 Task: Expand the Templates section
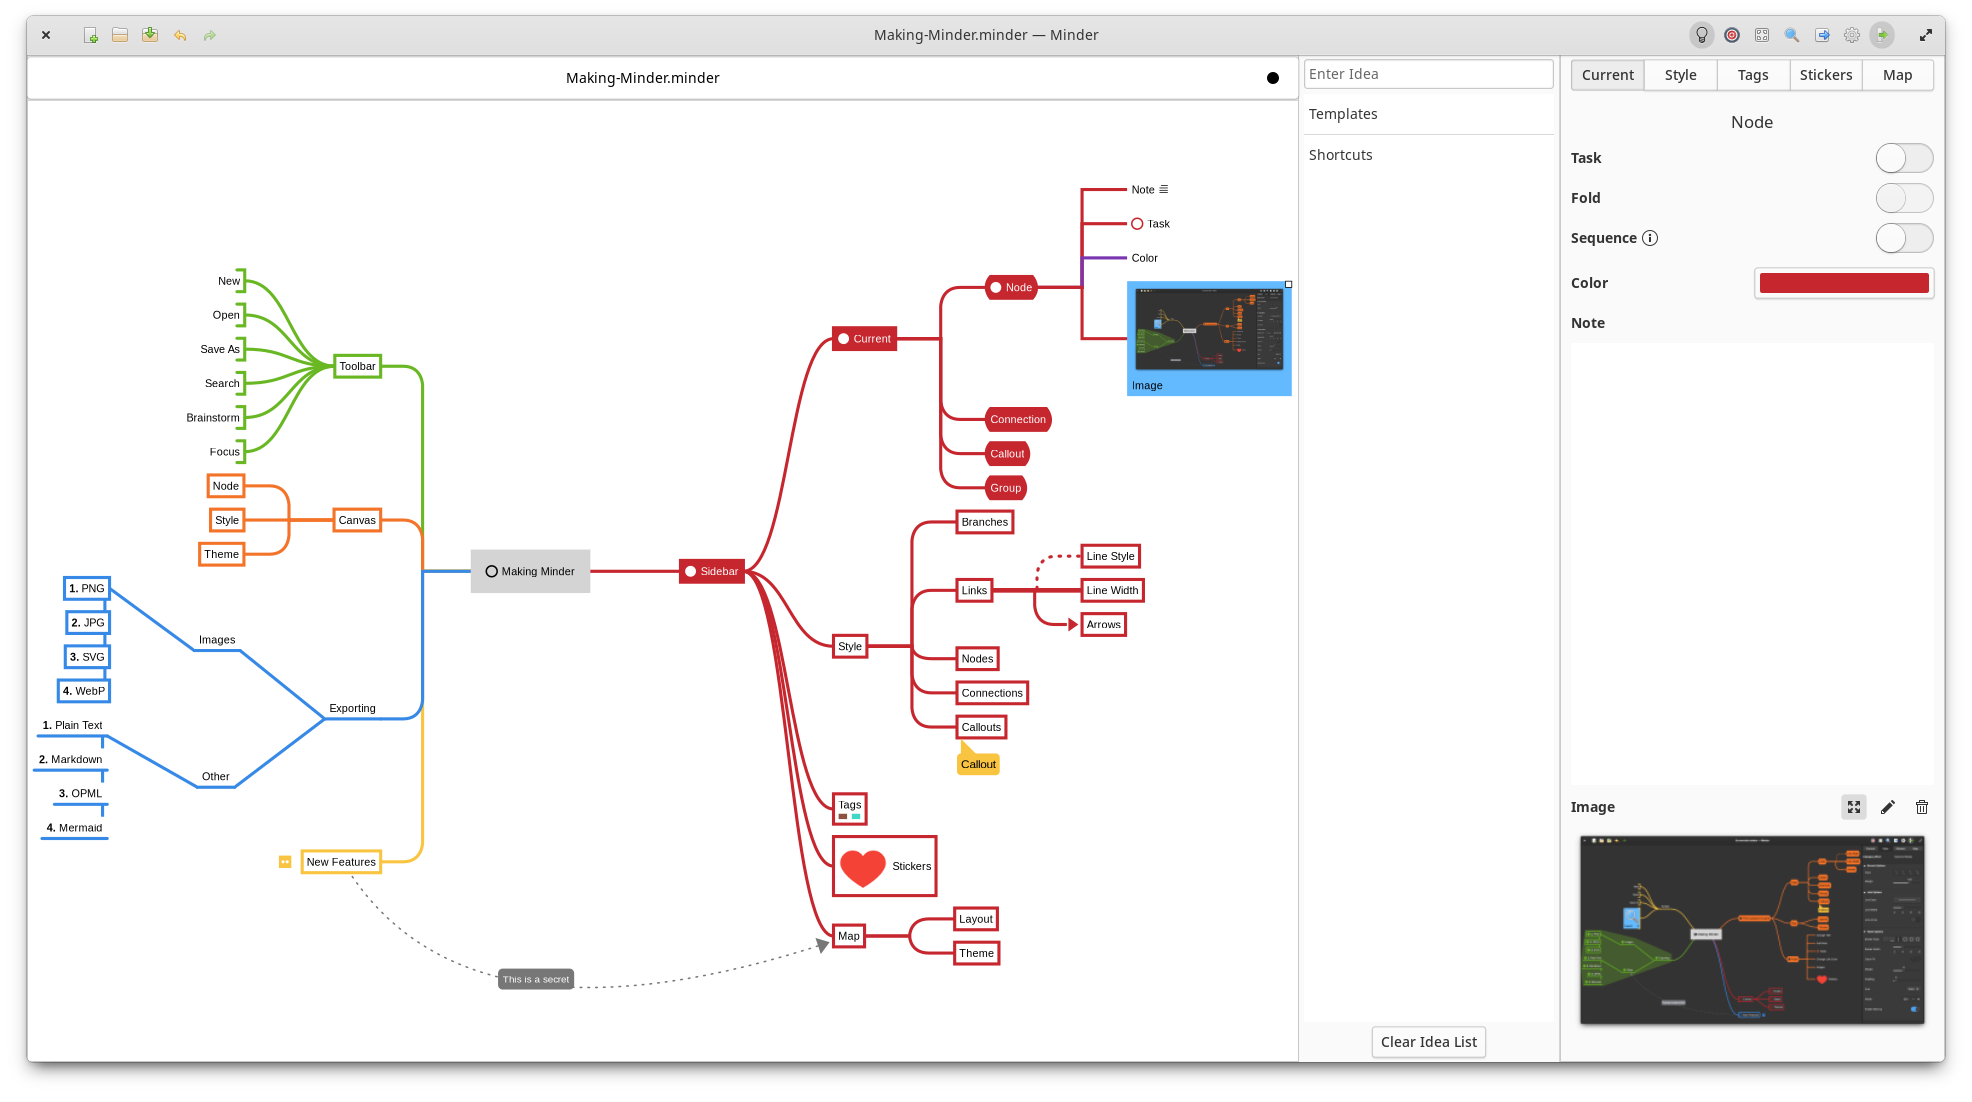pos(1343,114)
